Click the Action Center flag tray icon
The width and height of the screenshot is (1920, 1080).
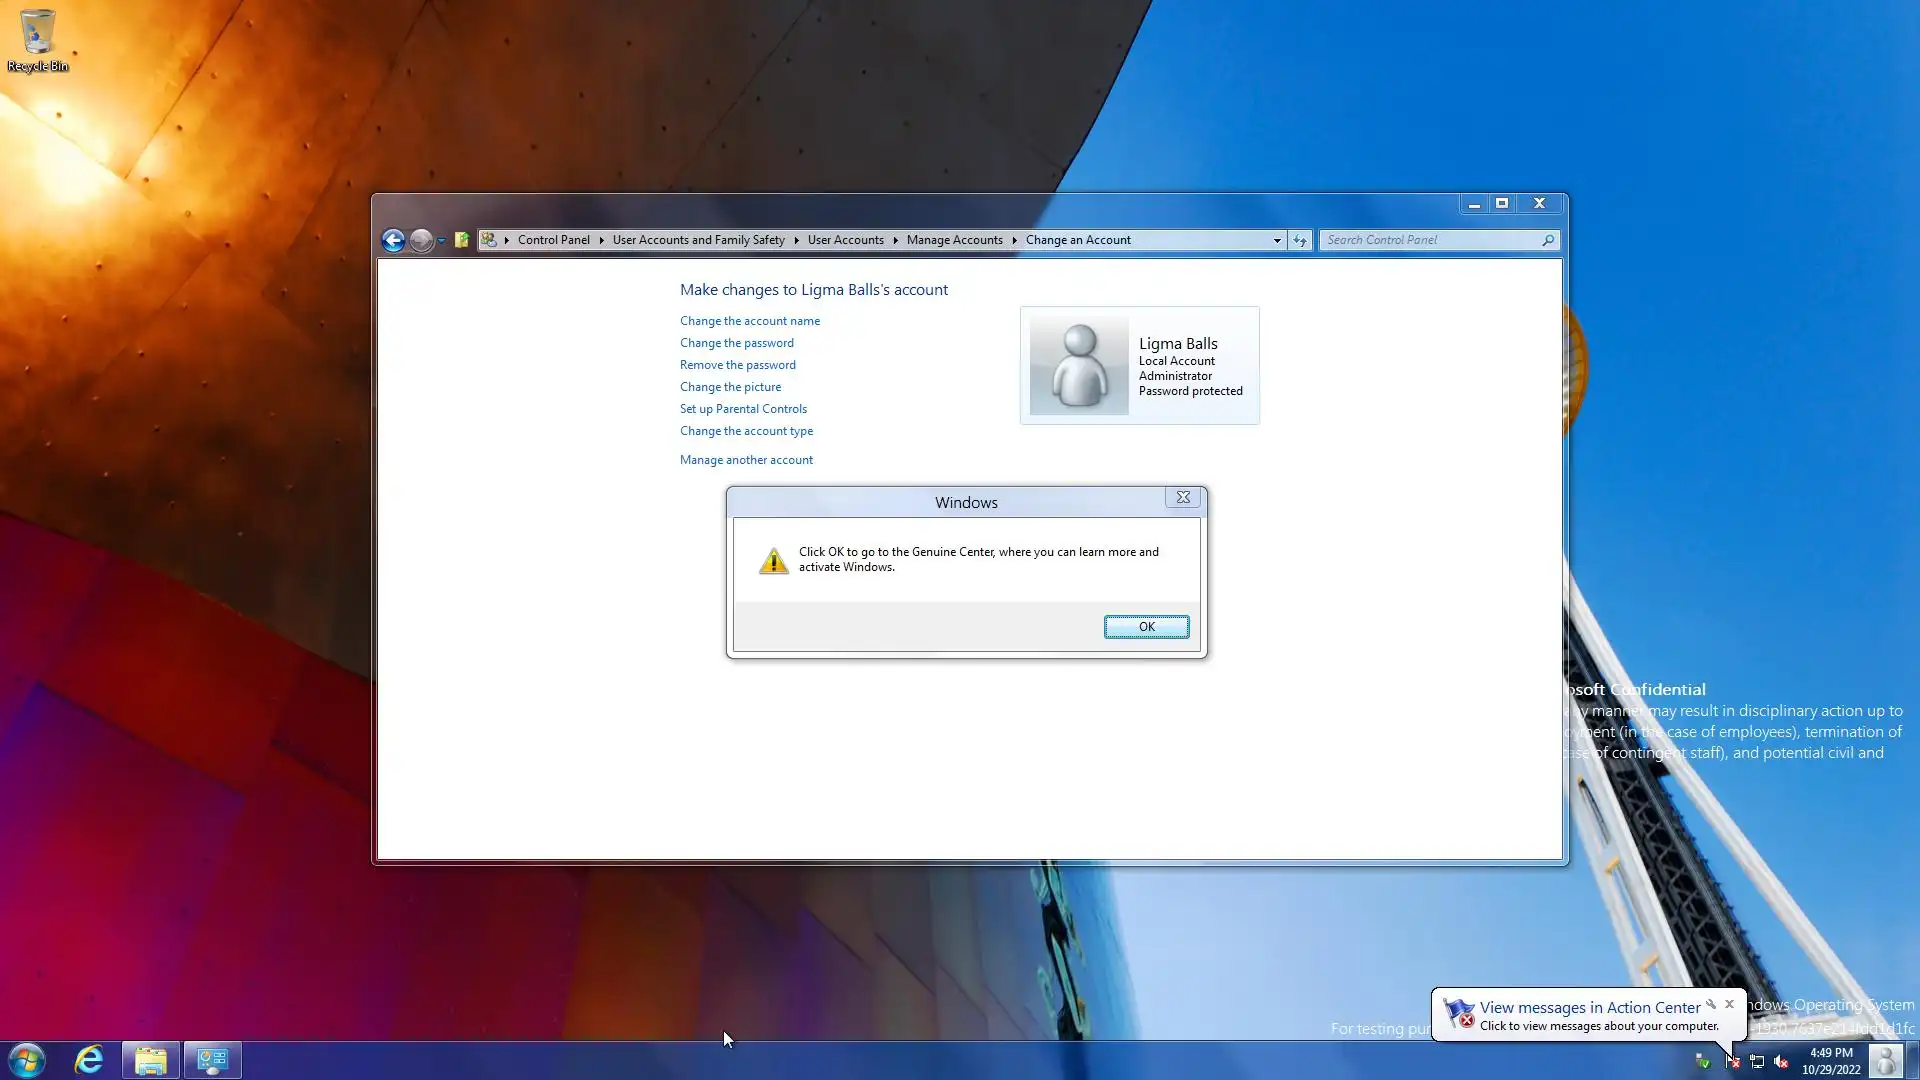pos(1733,1062)
